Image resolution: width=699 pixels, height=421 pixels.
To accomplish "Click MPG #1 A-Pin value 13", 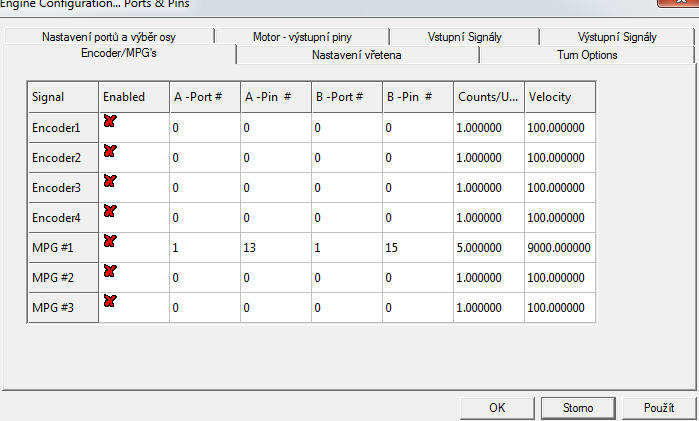I will pos(250,248).
